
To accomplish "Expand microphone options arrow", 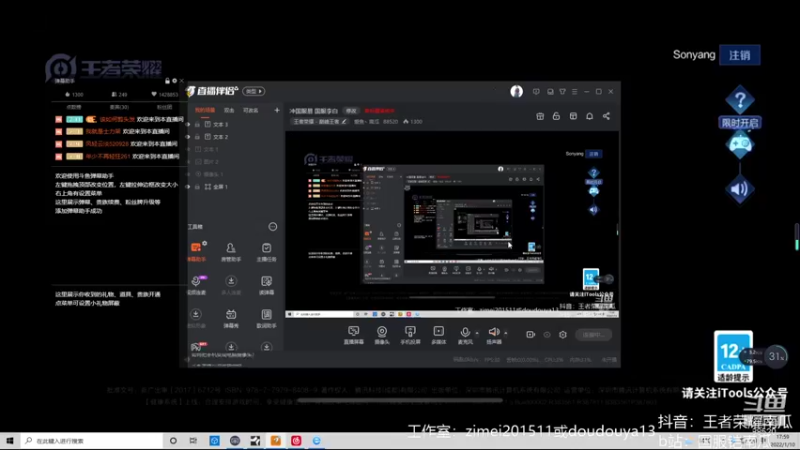I will 477,333.
